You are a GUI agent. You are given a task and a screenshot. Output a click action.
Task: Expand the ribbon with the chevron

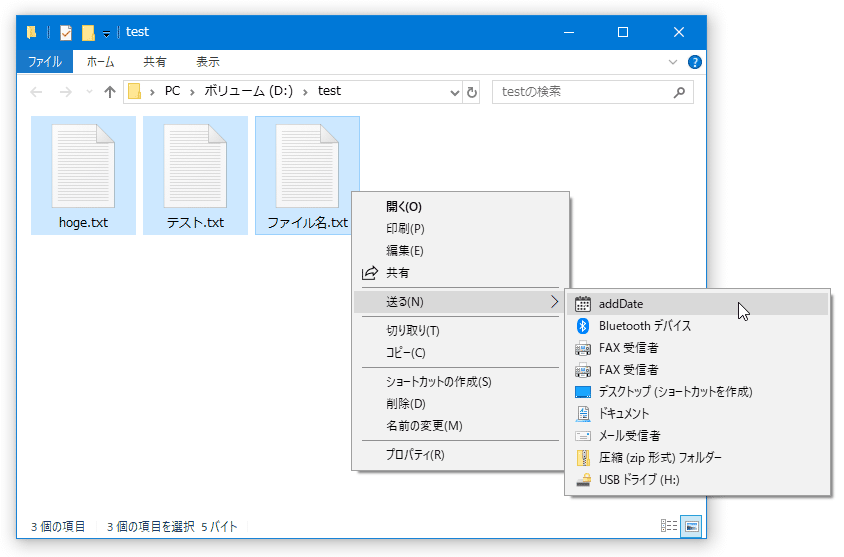(x=672, y=62)
